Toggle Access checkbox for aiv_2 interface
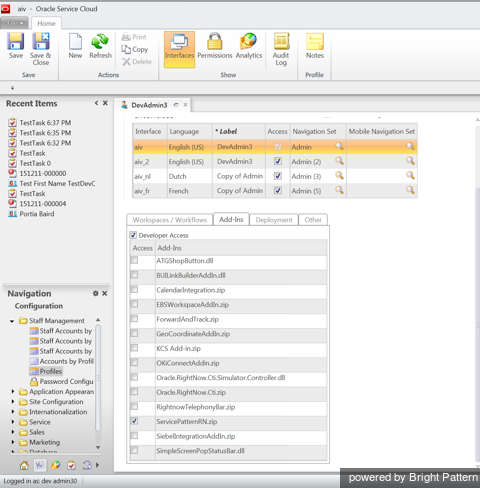Viewport: 480px width, 488px height. (278, 161)
